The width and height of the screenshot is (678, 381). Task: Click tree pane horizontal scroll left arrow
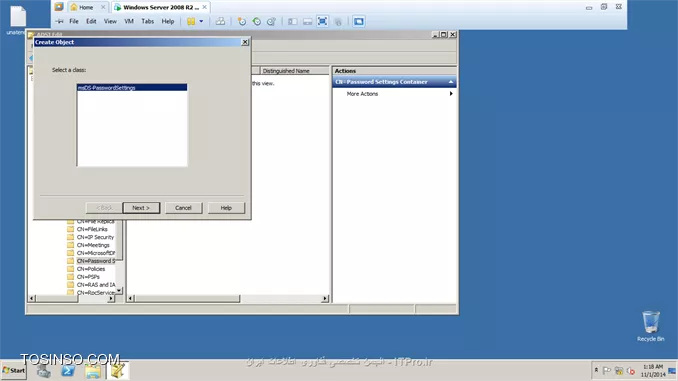click(31, 298)
